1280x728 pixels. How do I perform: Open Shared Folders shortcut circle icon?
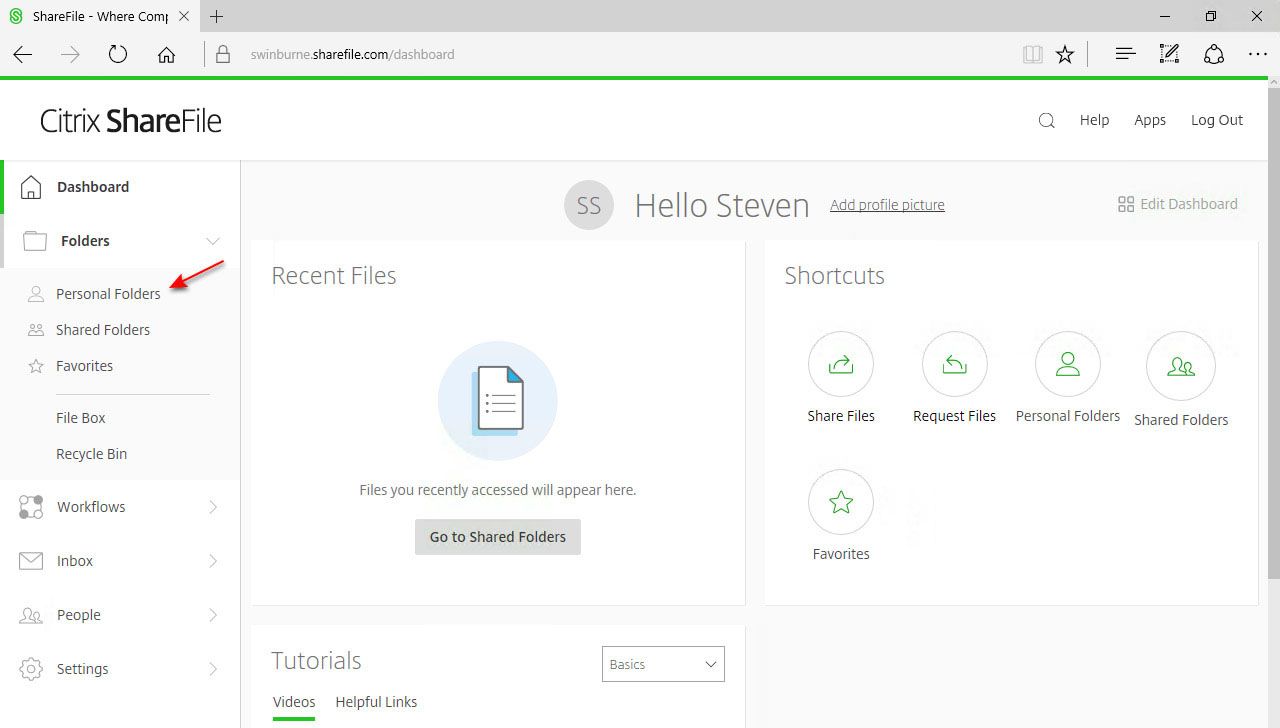1180,367
